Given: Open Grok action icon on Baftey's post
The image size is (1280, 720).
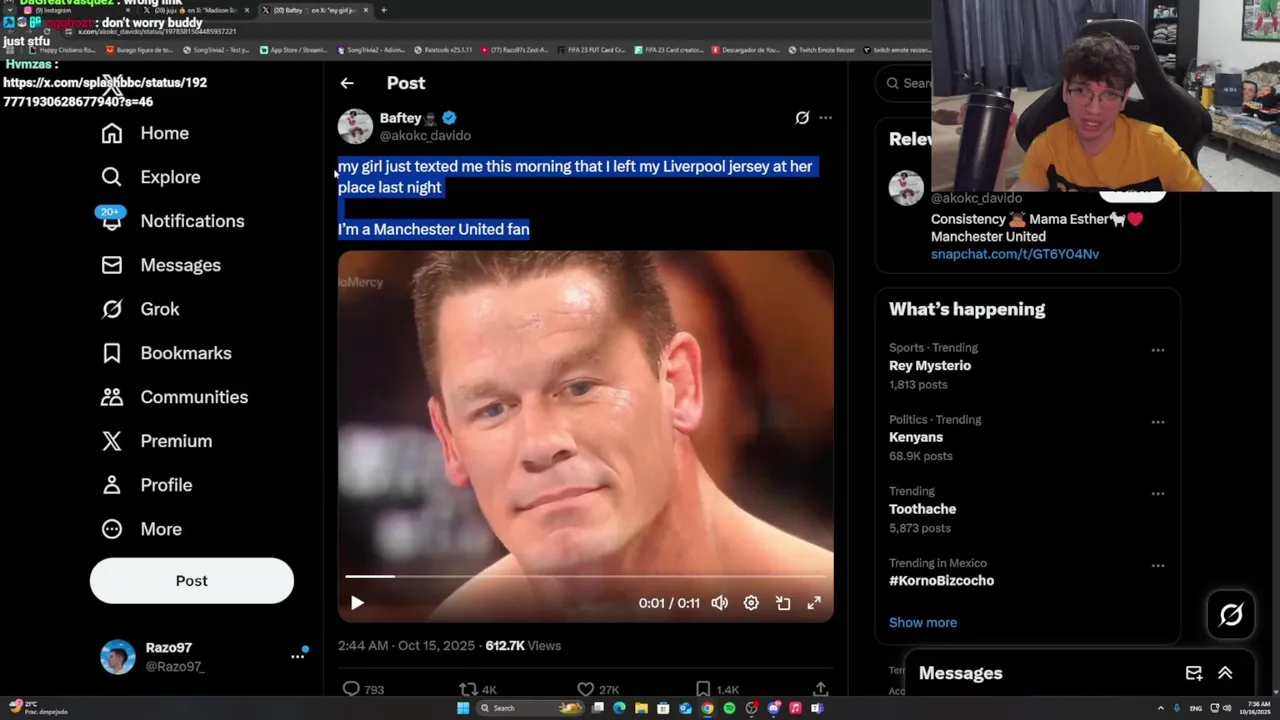Looking at the screenshot, I should [x=802, y=118].
